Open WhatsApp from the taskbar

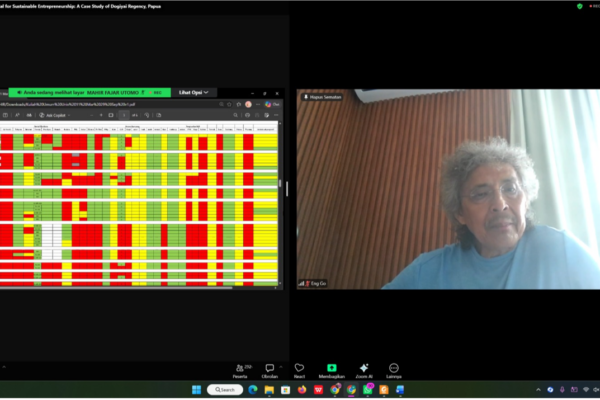[x=368, y=390]
